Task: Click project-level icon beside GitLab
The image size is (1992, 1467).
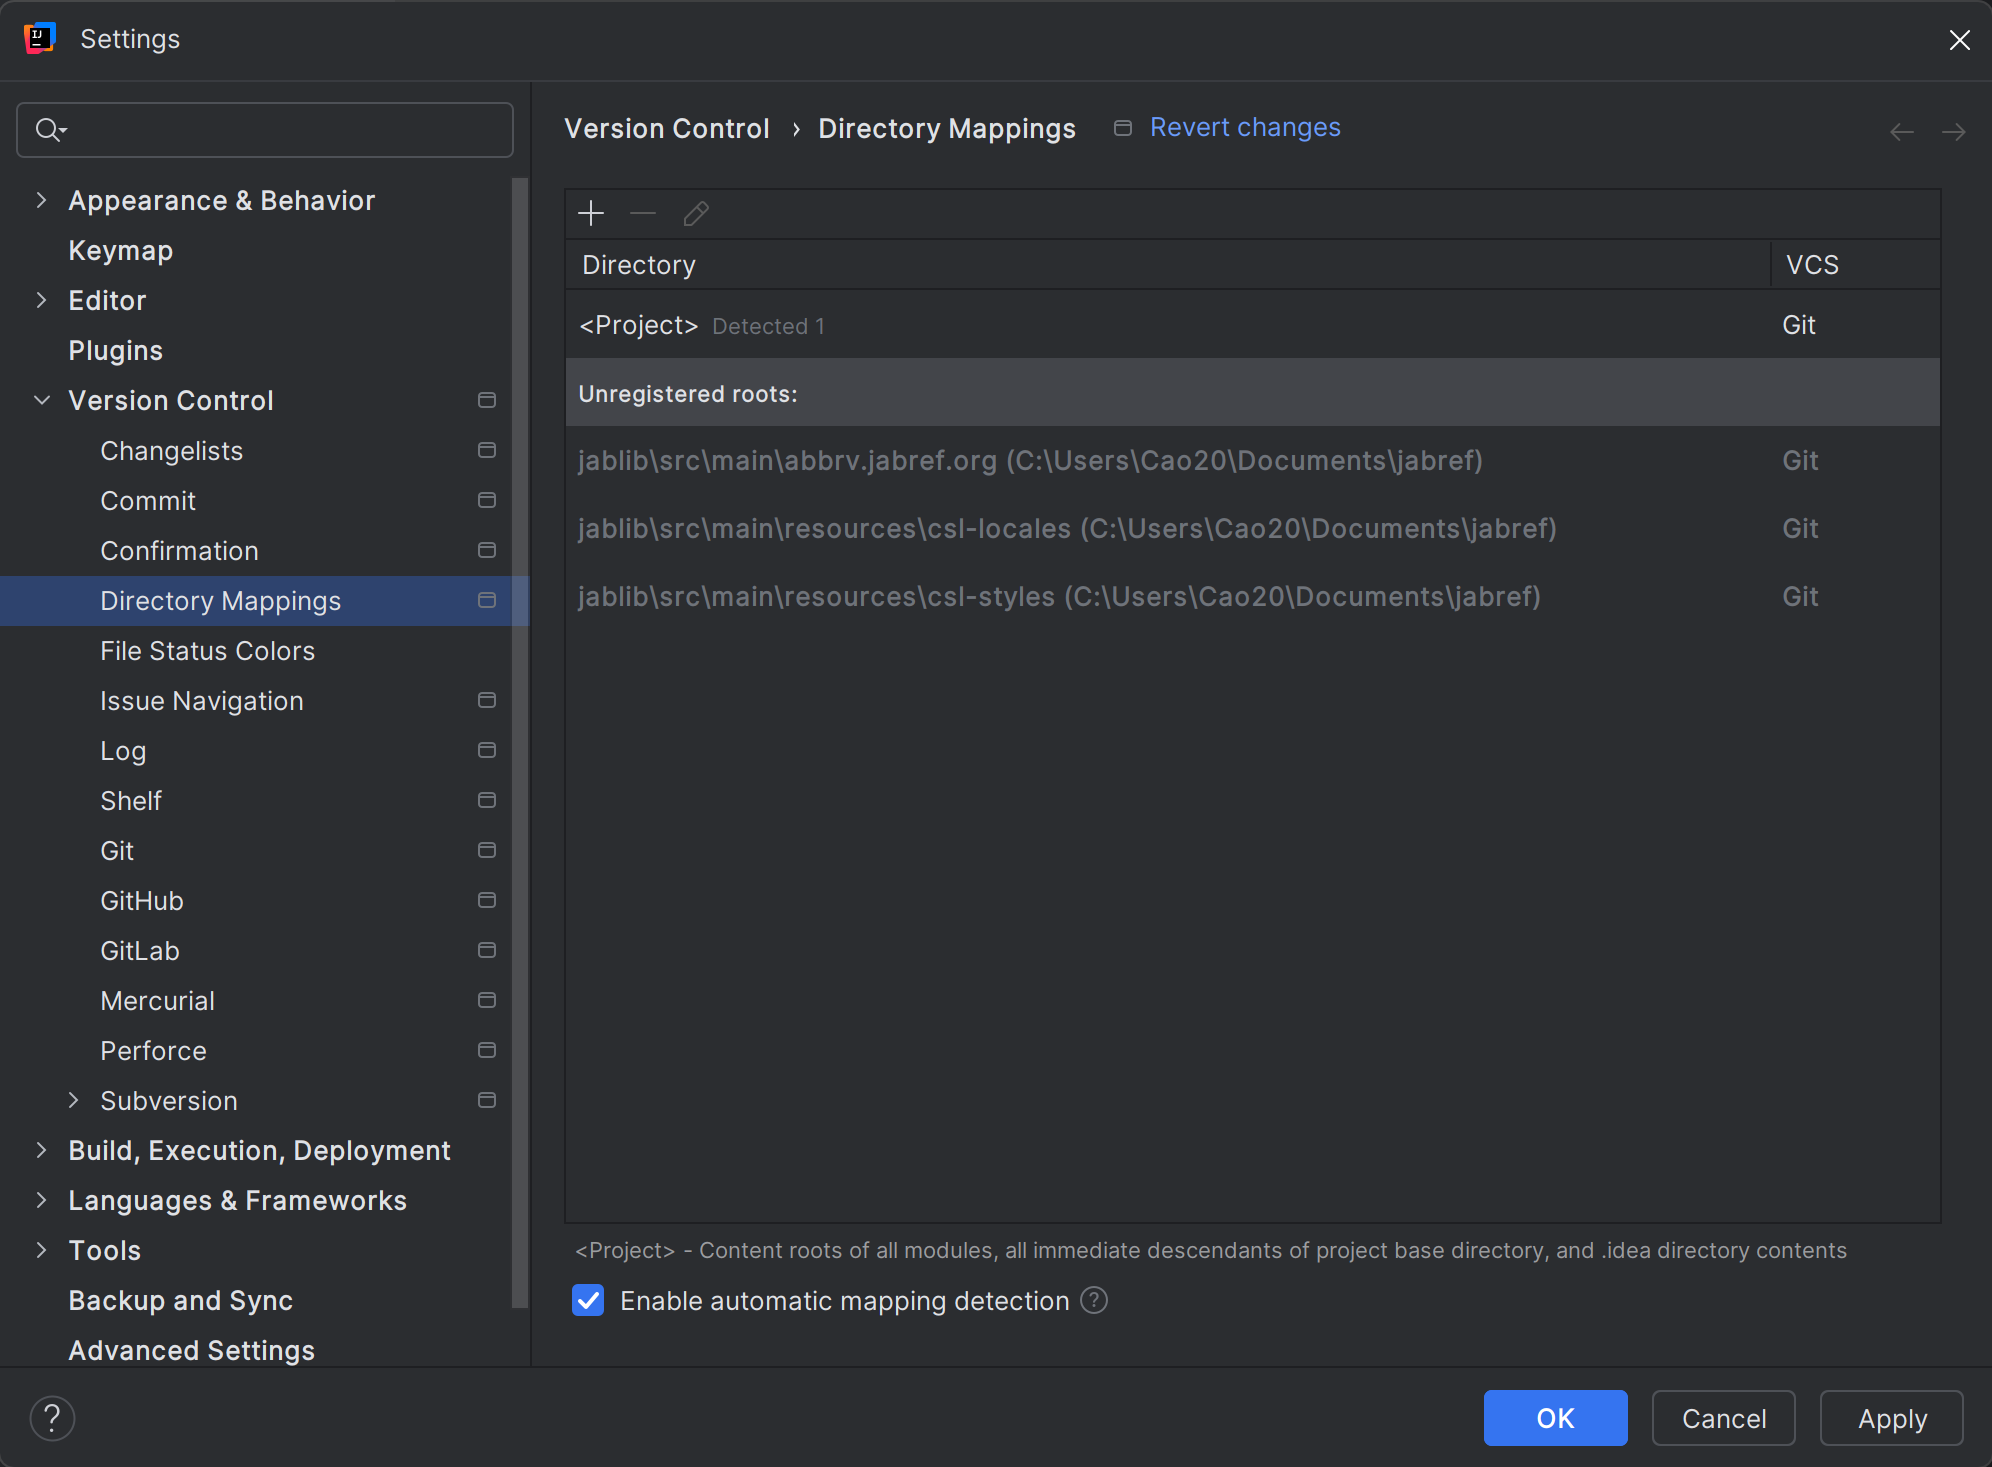Action: pos(487,950)
